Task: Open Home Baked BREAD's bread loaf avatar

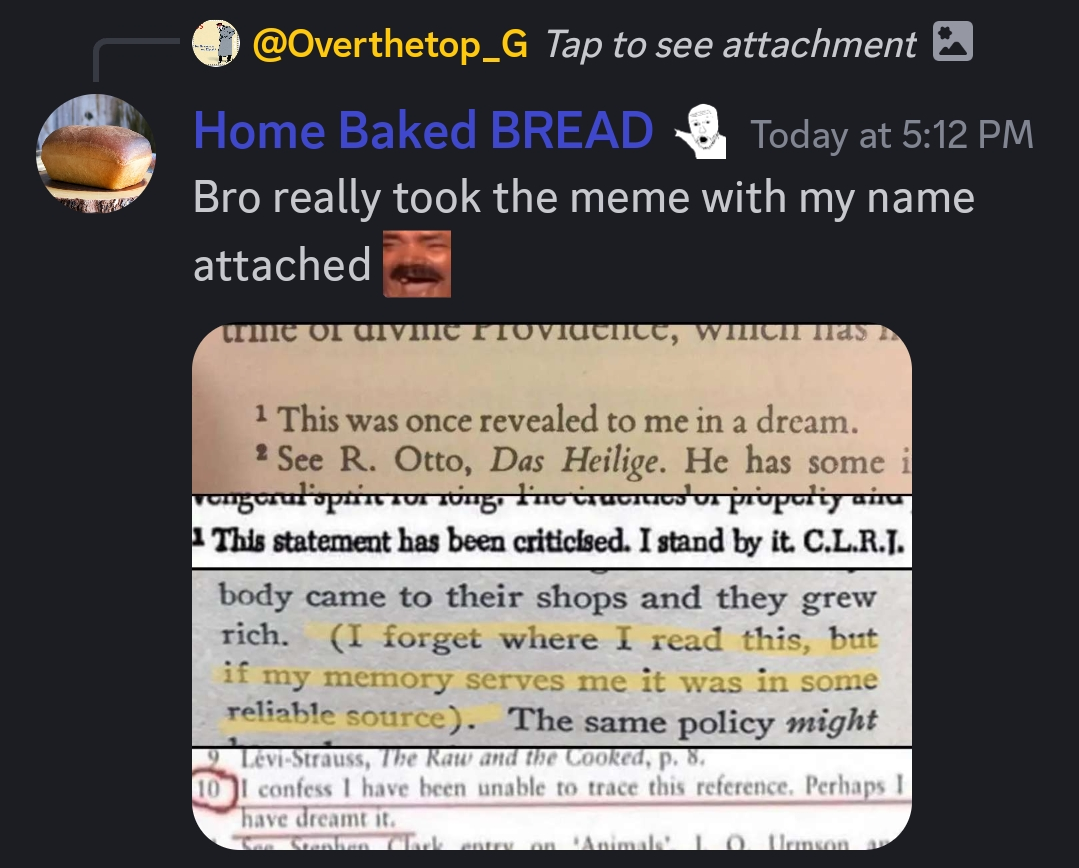Action: [x=96, y=154]
